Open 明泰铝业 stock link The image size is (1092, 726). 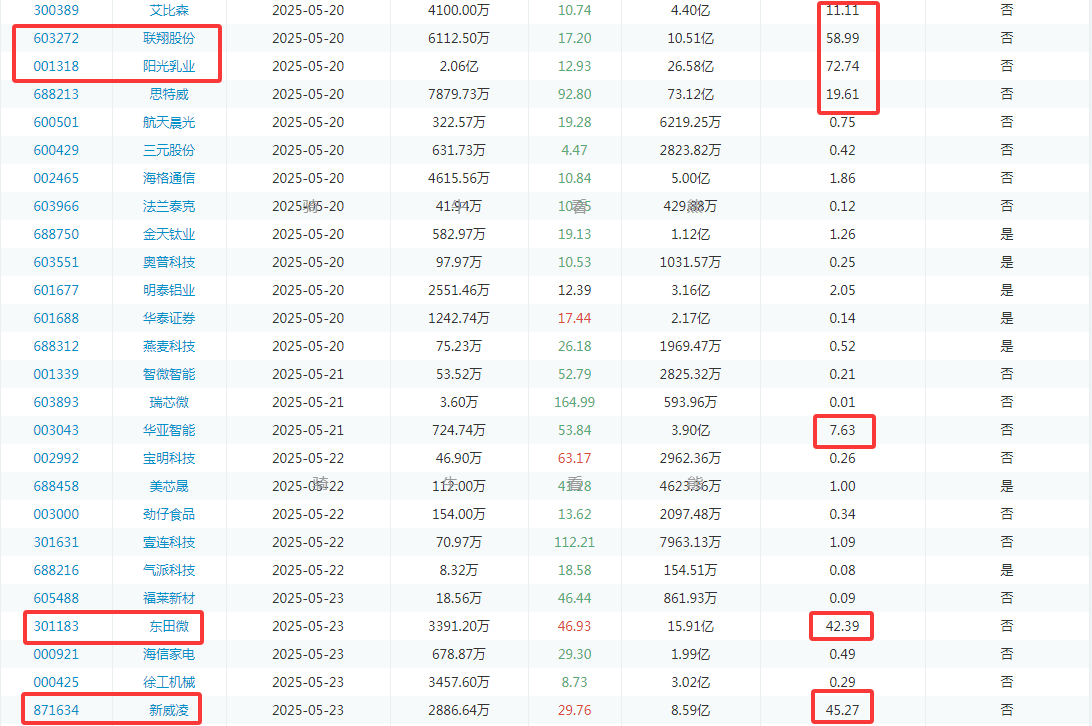[x=169, y=290]
